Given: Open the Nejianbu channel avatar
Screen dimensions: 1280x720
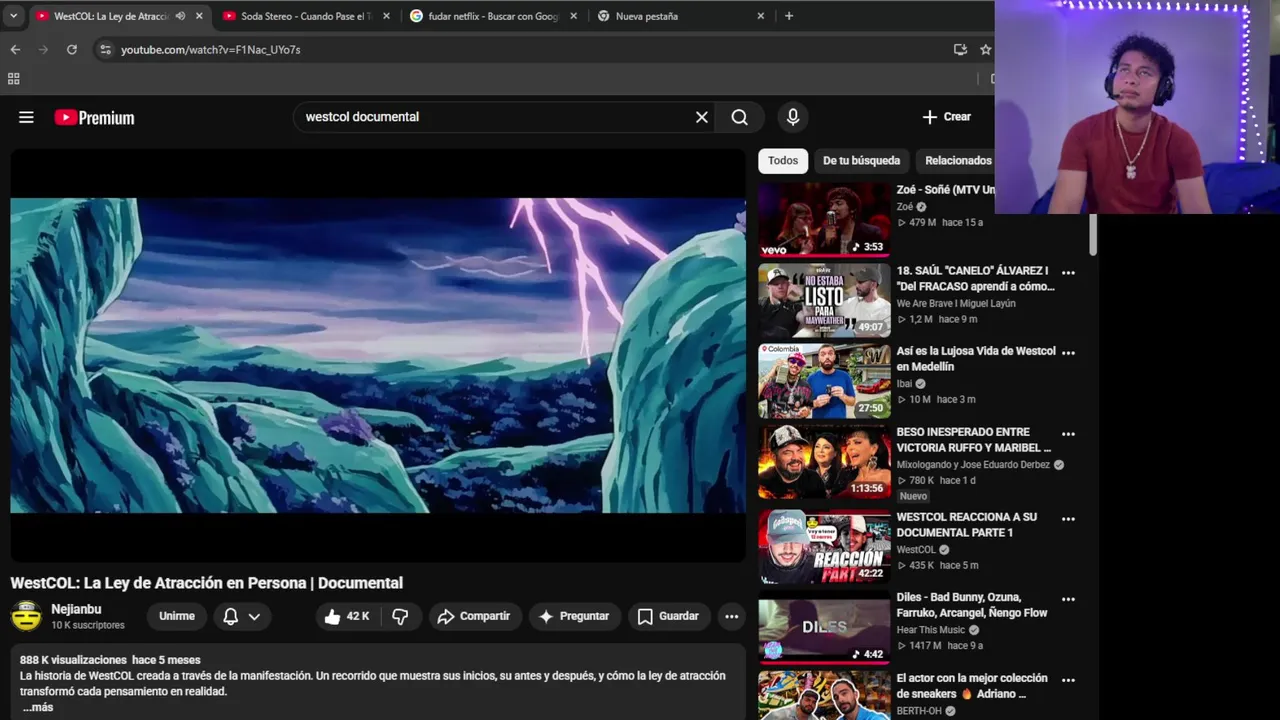Looking at the screenshot, I should 26,616.
